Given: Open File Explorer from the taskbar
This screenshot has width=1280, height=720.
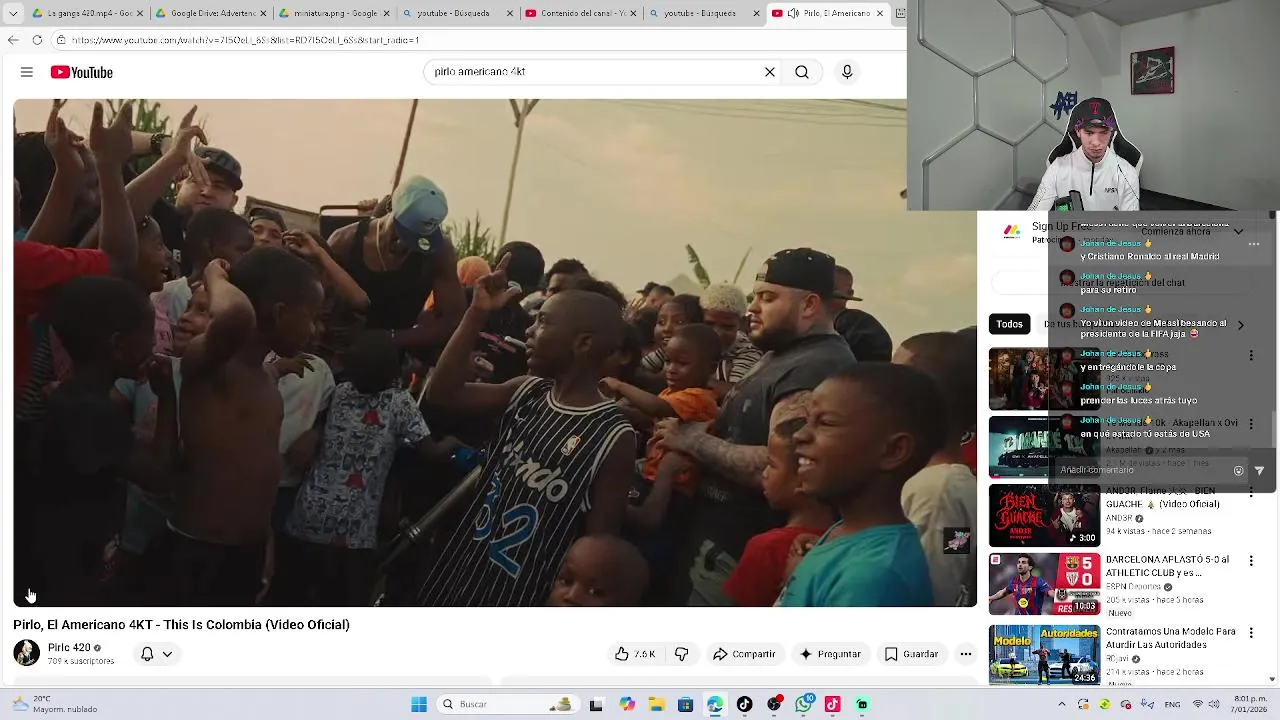Looking at the screenshot, I should tap(656, 704).
